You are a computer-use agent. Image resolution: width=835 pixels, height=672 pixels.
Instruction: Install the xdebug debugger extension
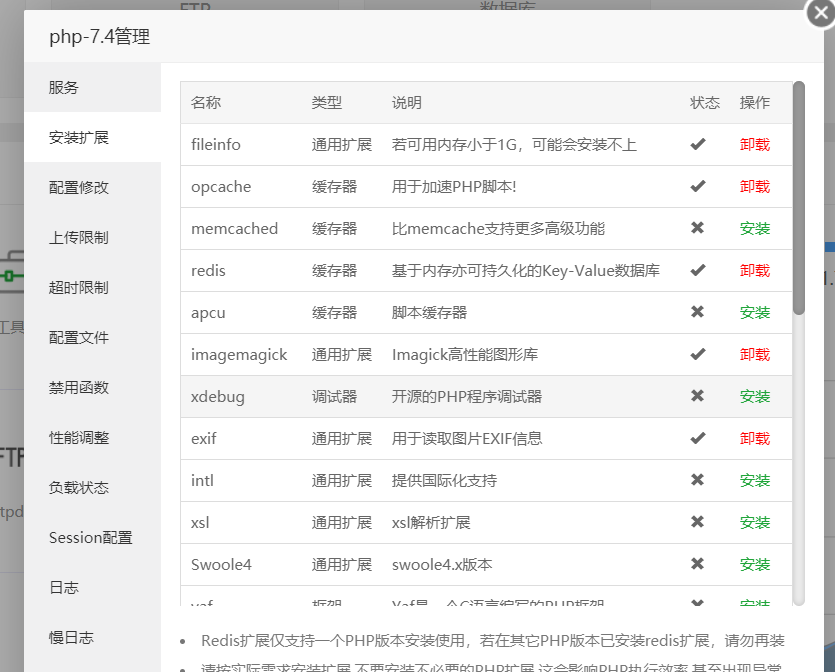coord(755,396)
